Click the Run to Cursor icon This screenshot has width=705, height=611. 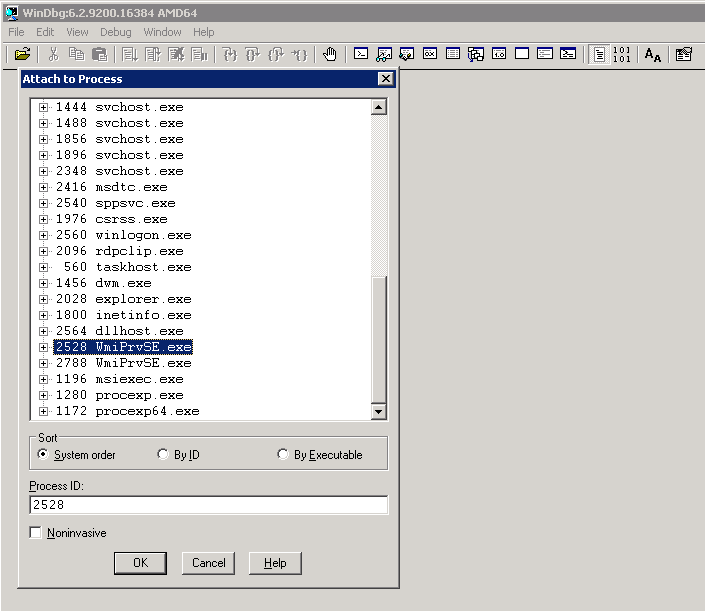coord(299,54)
